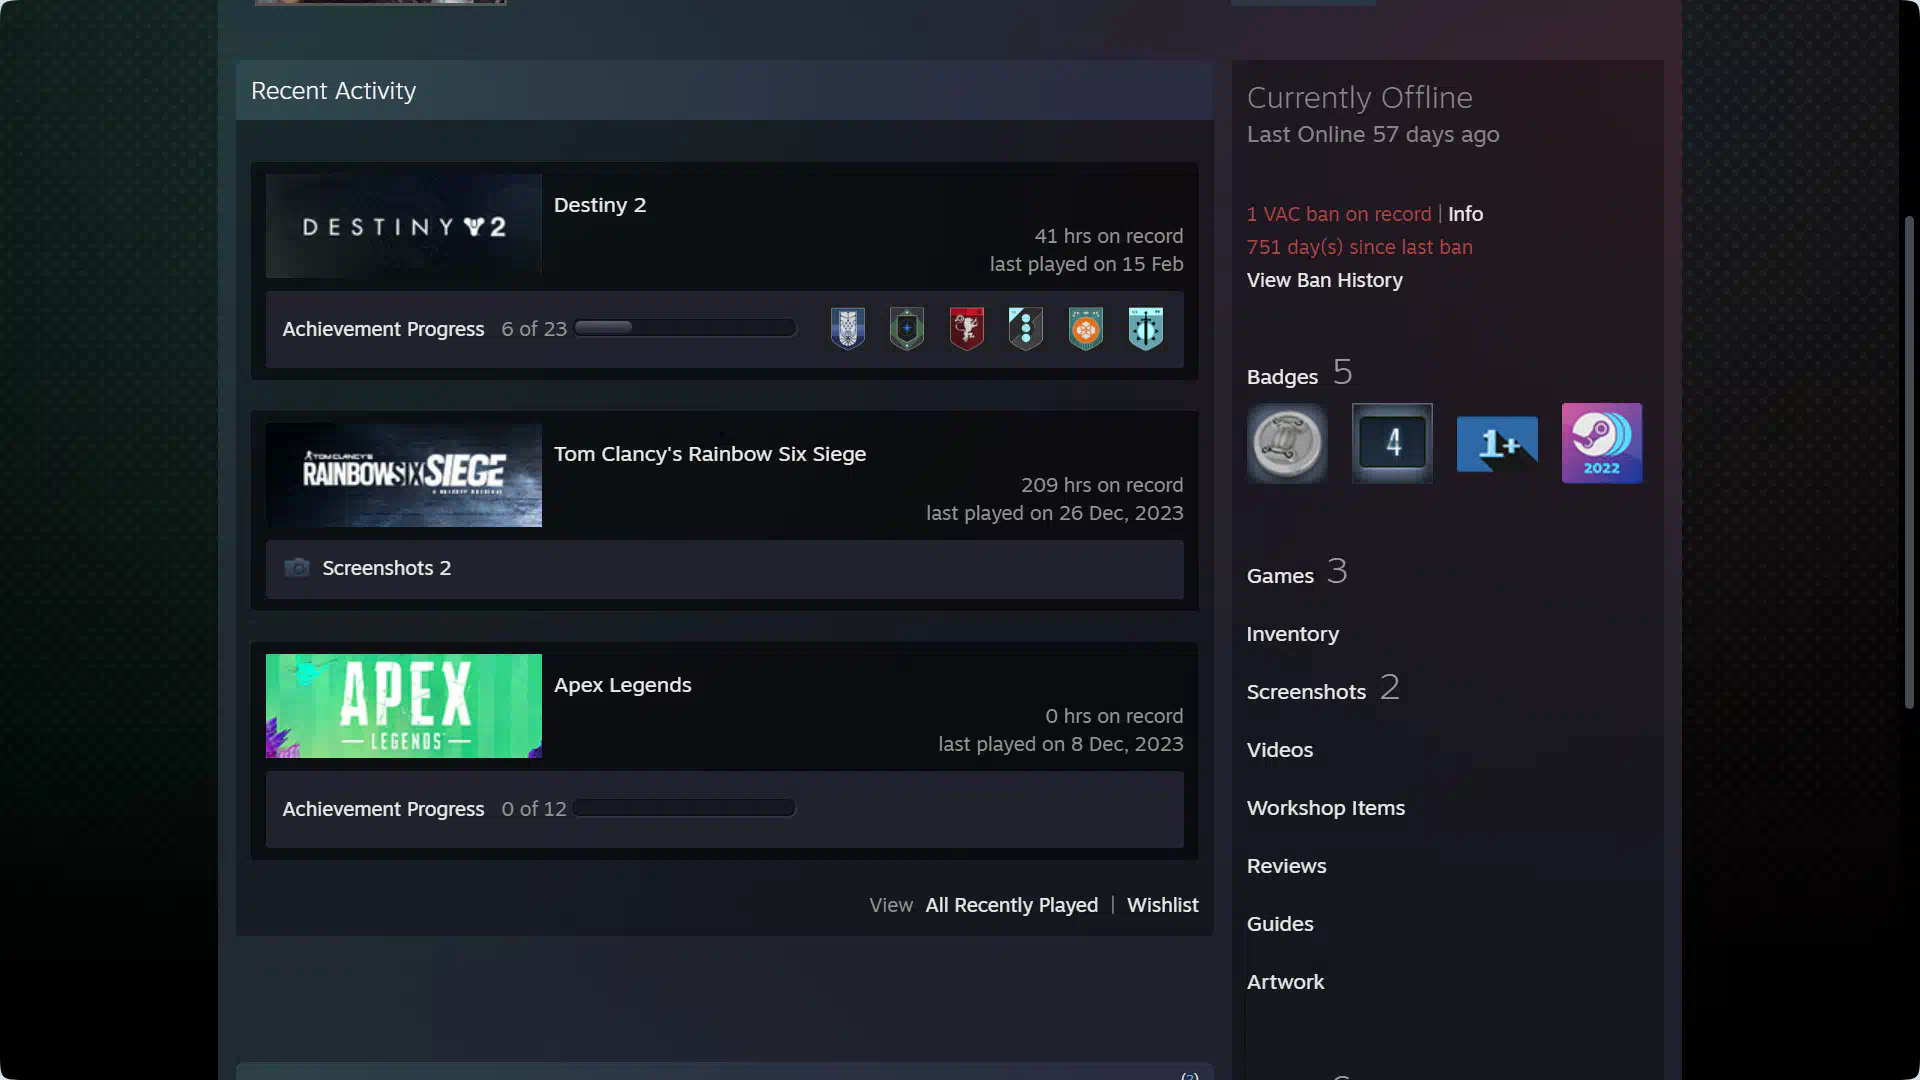Viewport: 1920px width, 1080px height.
Task: Click the '41 hrs on record' text
Action: point(1109,236)
